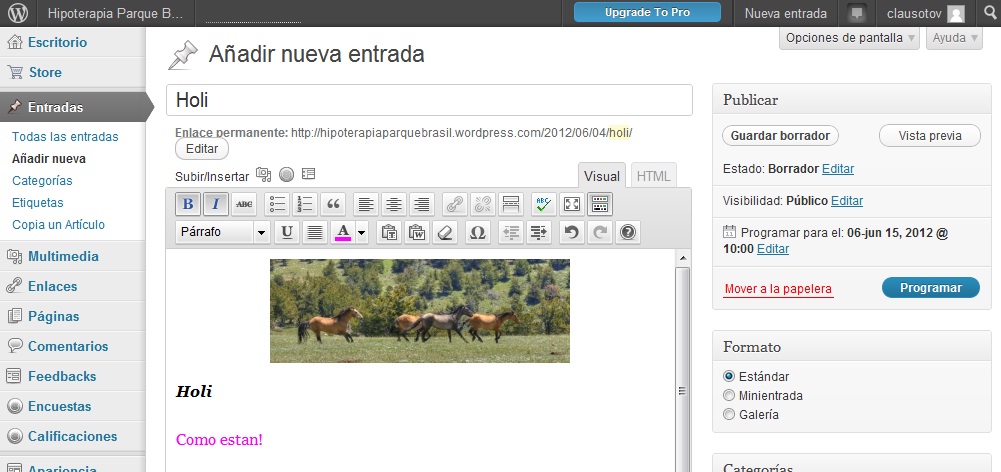This screenshot has width=1001, height=472.
Task: Insert a blockquote with the quote icon
Action: pyautogui.click(x=334, y=204)
